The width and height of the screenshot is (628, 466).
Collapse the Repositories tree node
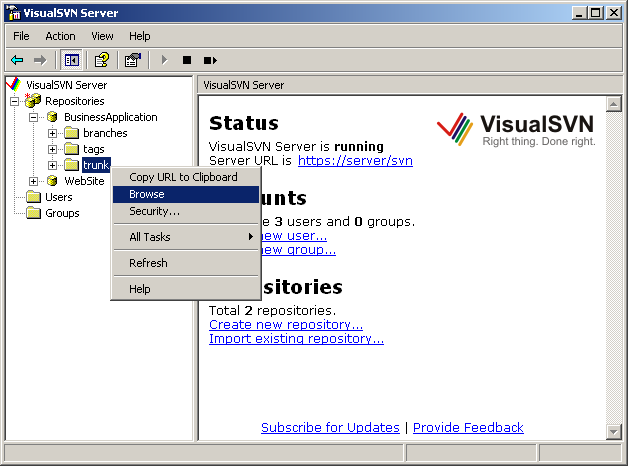(14, 101)
